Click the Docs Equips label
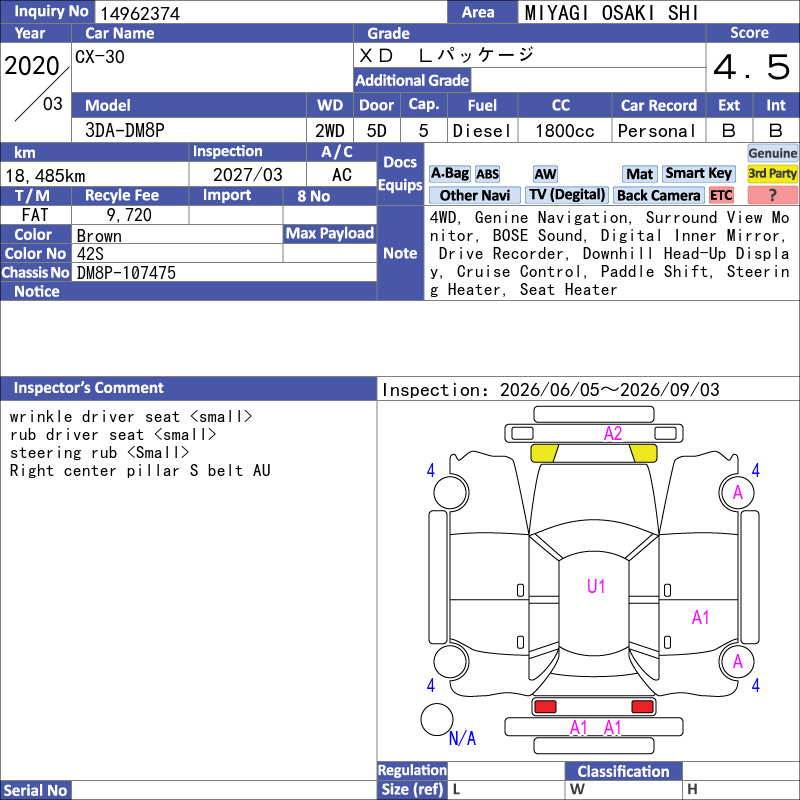Screen dimensions: 800x800 coord(400,173)
